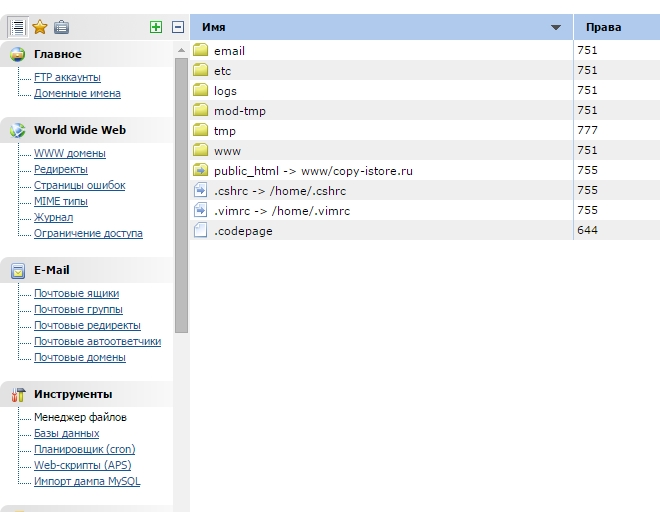Click the World Wide Web section icon

[x=17, y=130]
